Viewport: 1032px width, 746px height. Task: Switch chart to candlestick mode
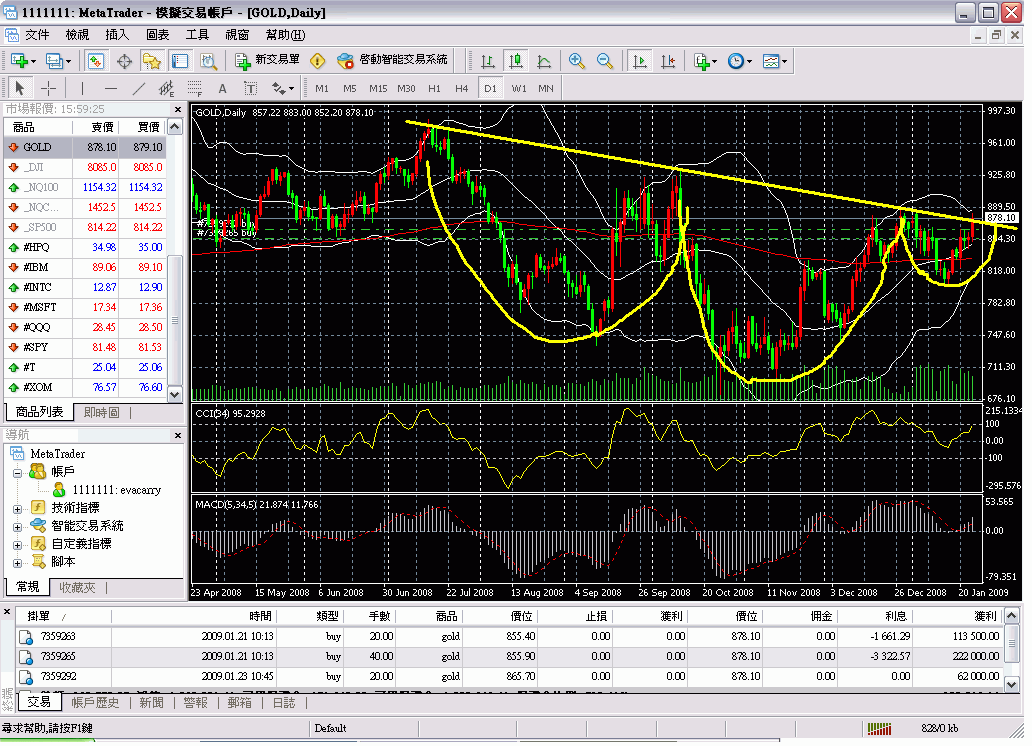pyautogui.click(x=516, y=61)
